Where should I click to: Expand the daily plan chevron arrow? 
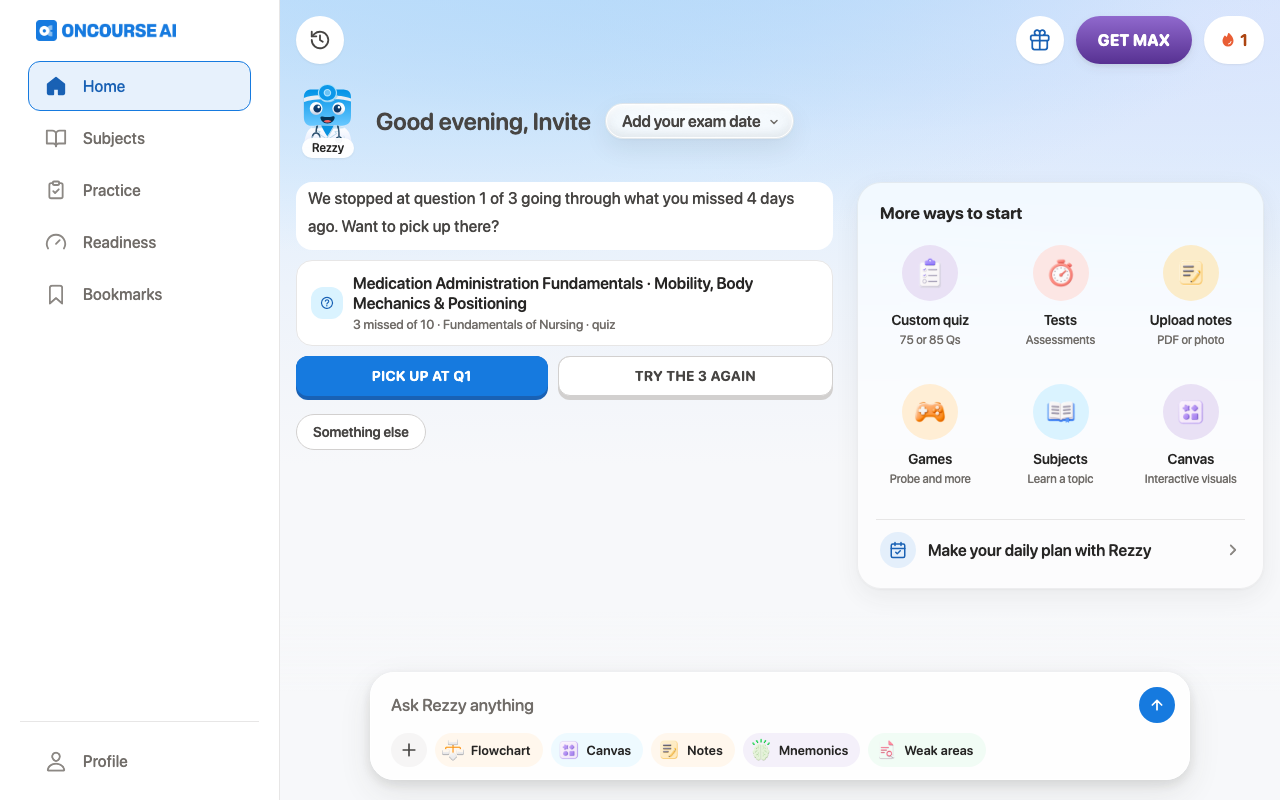(x=1233, y=550)
